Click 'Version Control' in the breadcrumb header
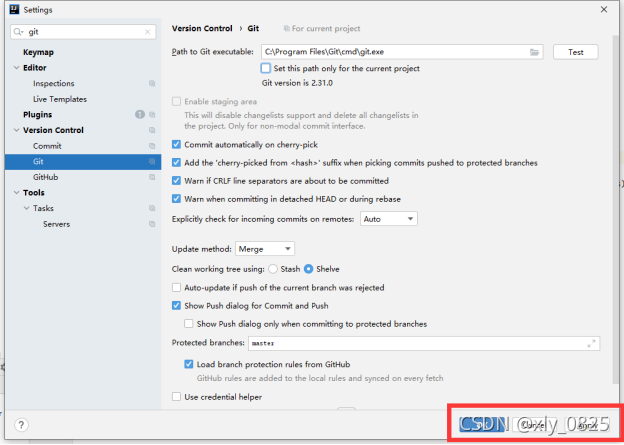Image resolution: width=624 pixels, height=445 pixels. coord(202,29)
